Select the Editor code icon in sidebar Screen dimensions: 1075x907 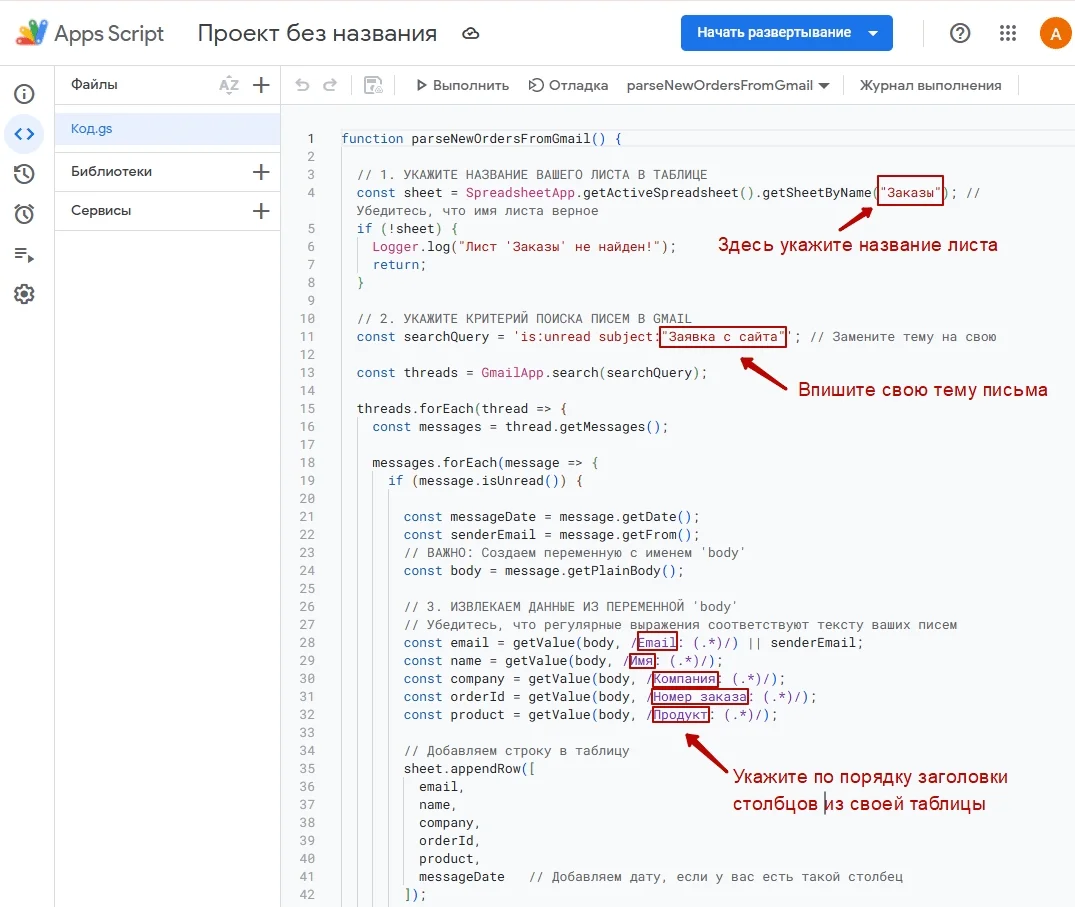24,134
